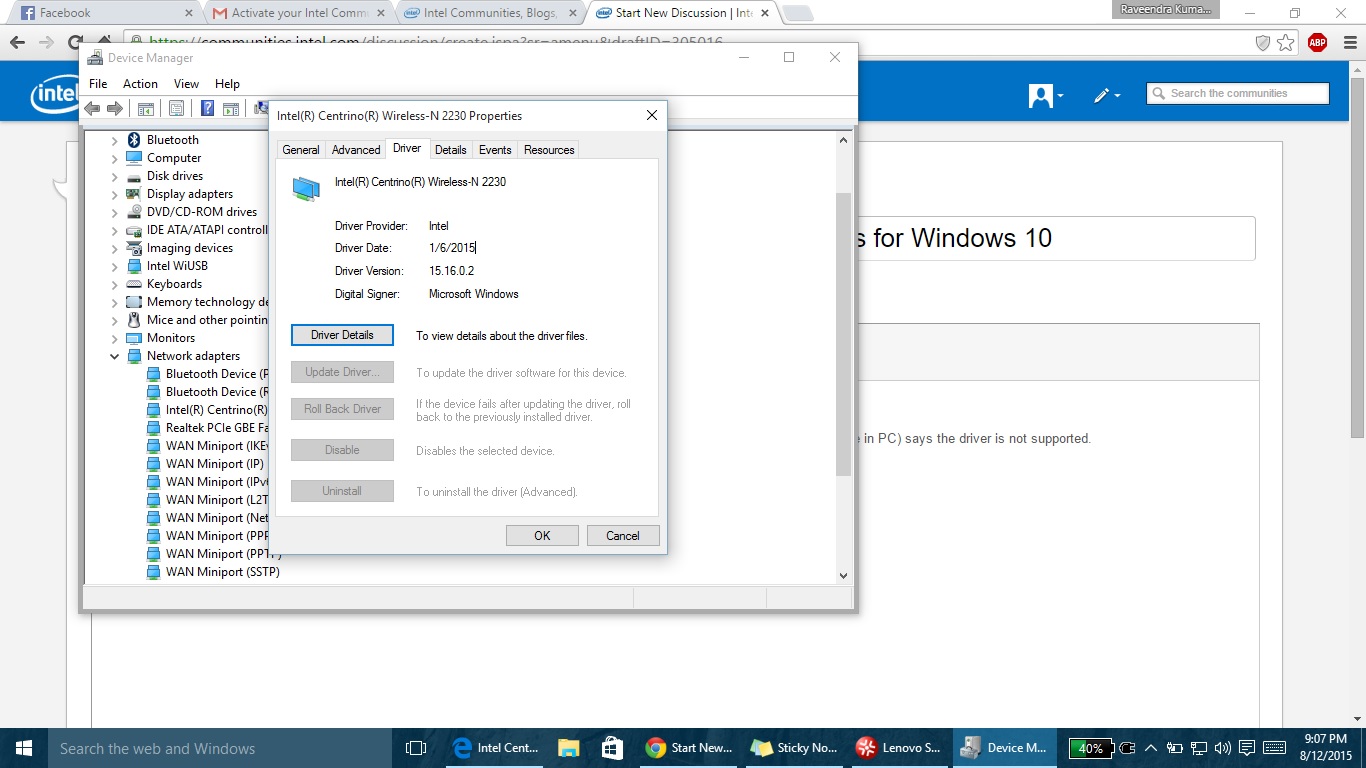The image size is (1366, 768).
Task: Click the Forward navigation arrow in Device Manager
Action: [115, 108]
